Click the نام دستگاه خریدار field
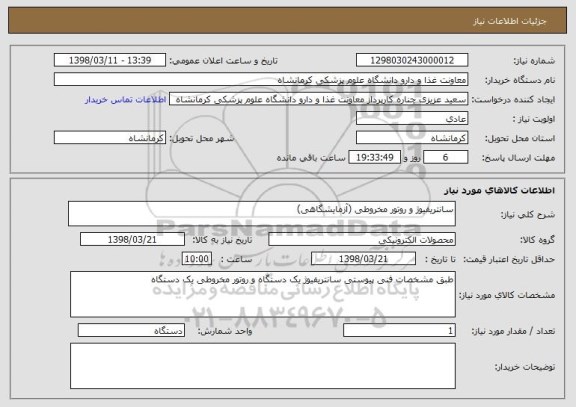The image size is (576, 407). click(261, 80)
